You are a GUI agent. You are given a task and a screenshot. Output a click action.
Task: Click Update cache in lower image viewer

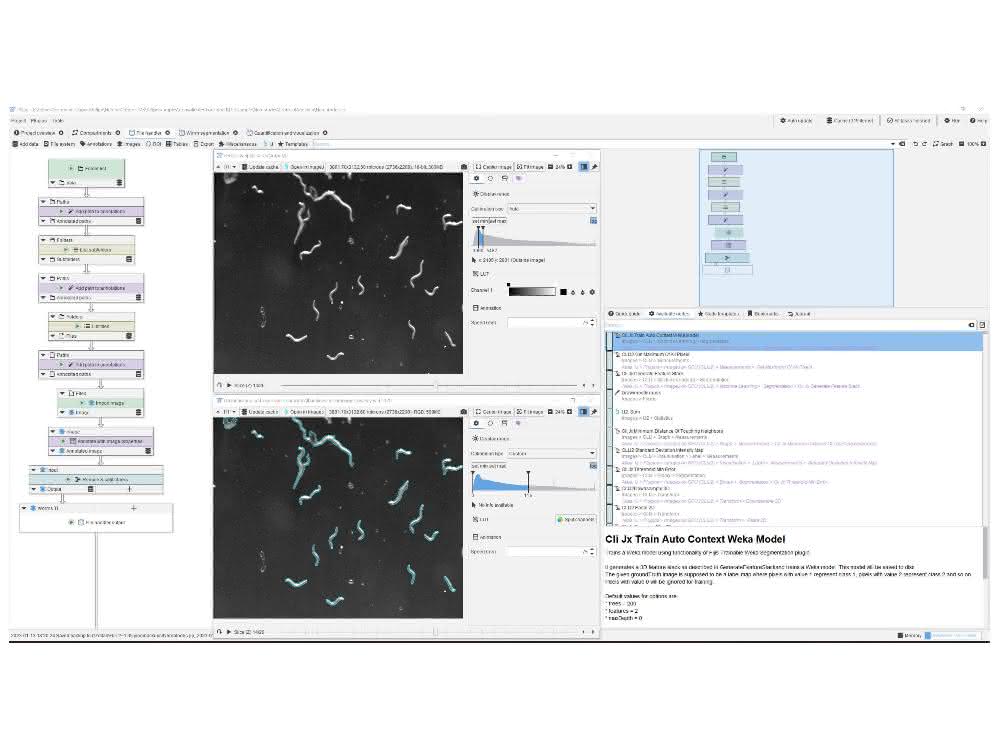click(x=260, y=412)
